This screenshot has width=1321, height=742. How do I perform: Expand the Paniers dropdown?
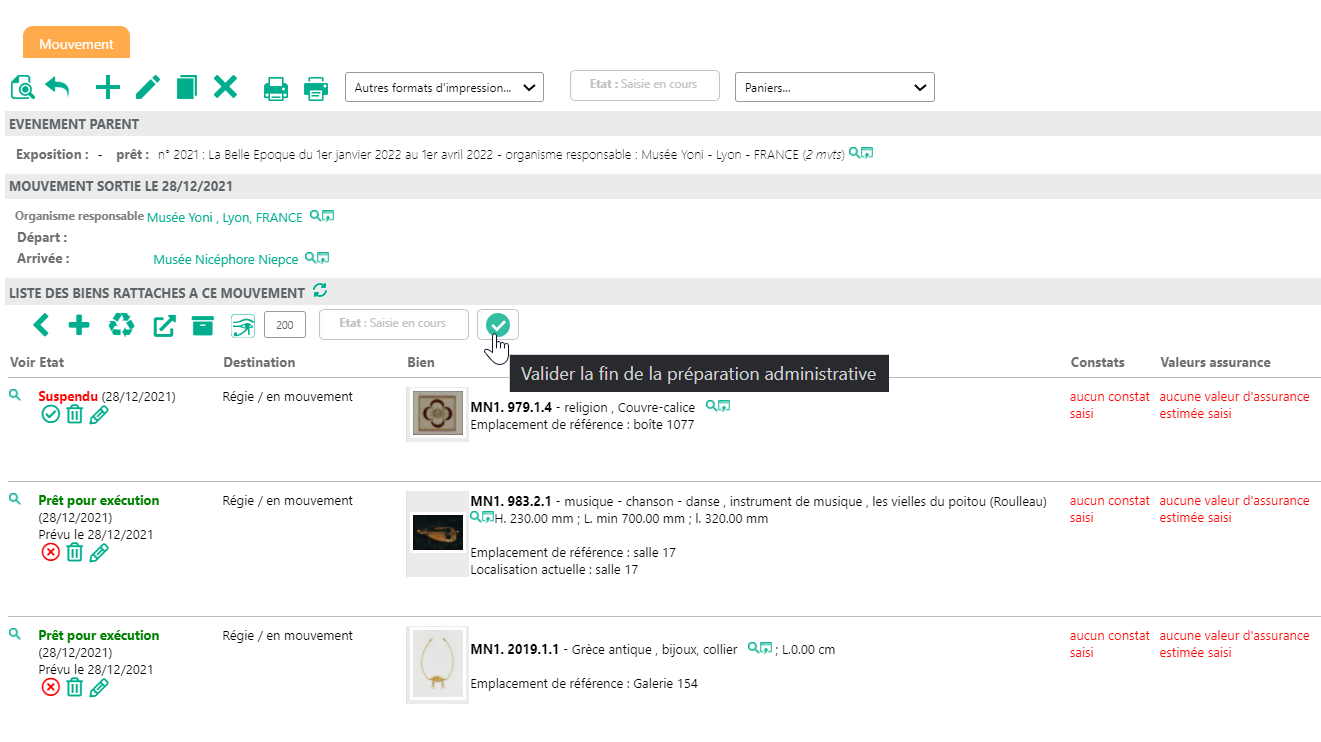click(x=835, y=87)
